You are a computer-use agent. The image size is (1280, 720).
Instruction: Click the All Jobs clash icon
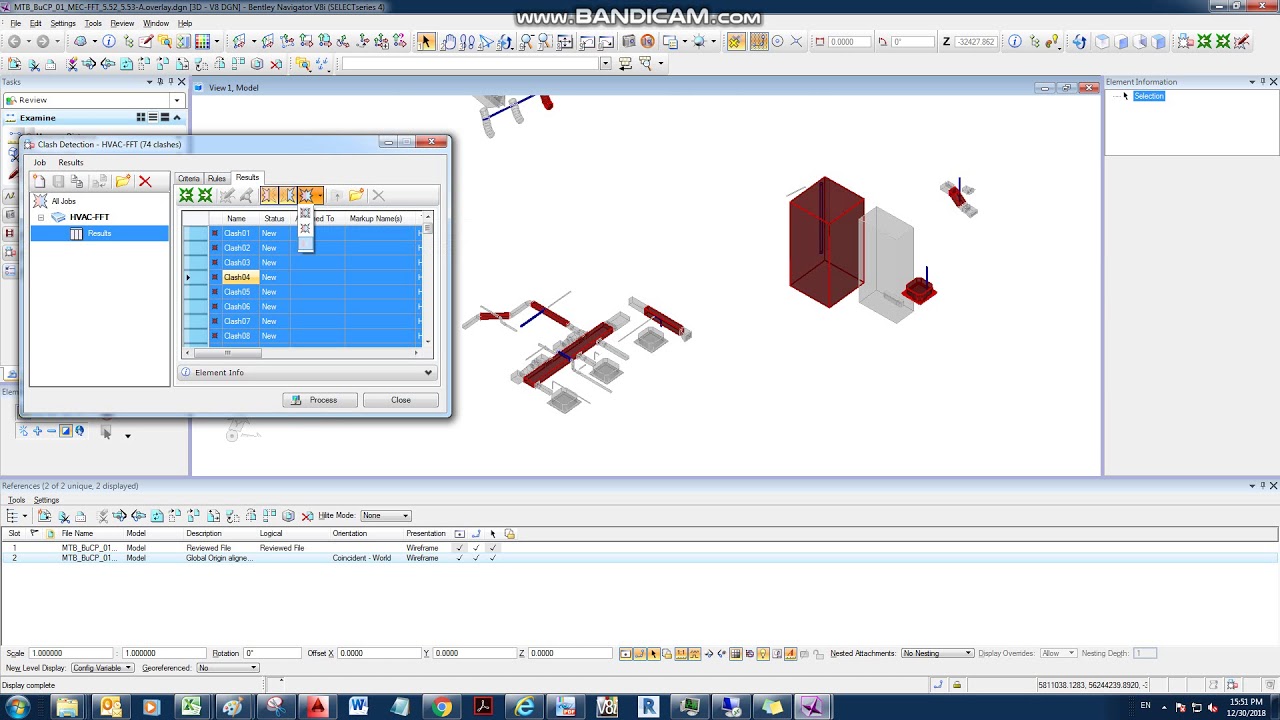pyautogui.click(x=40, y=201)
